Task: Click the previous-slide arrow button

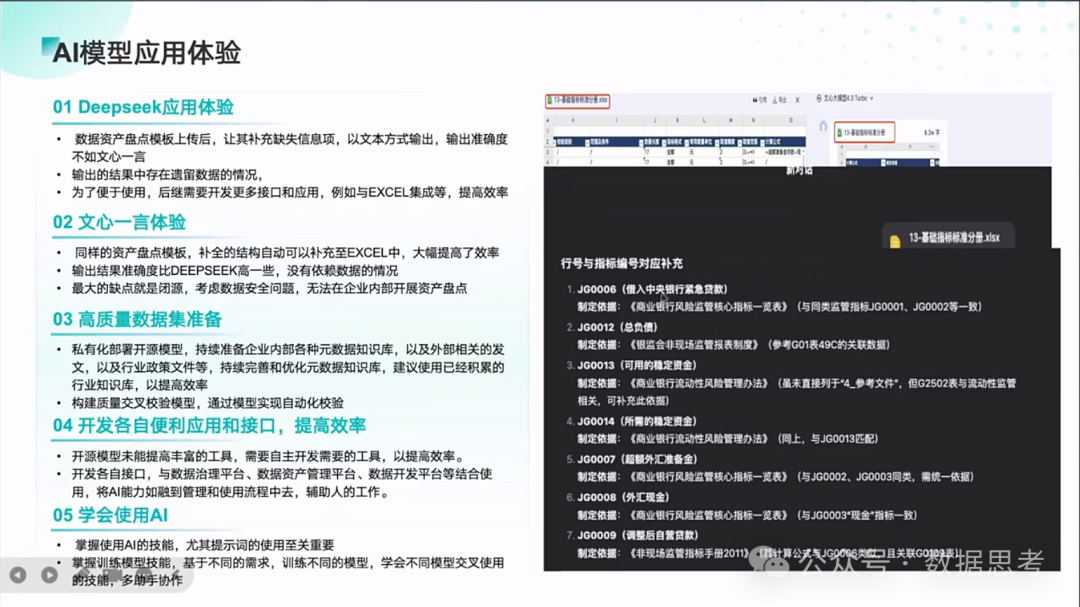Action: coord(20,575)
